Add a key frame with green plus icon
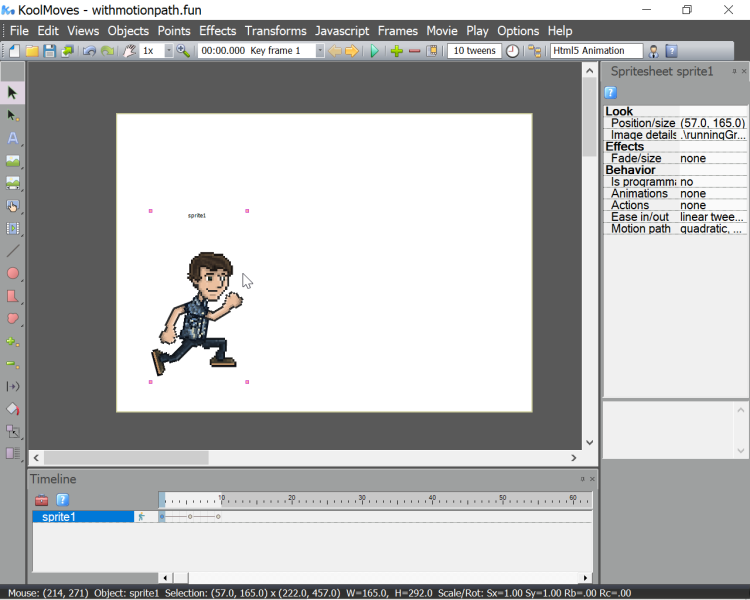This screenshot has width=750, height=600. pyautogui.click(x=397, y=51)
